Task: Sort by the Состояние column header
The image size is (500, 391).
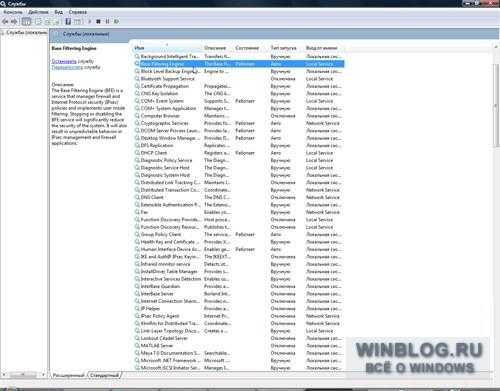Action: point(251,48)
